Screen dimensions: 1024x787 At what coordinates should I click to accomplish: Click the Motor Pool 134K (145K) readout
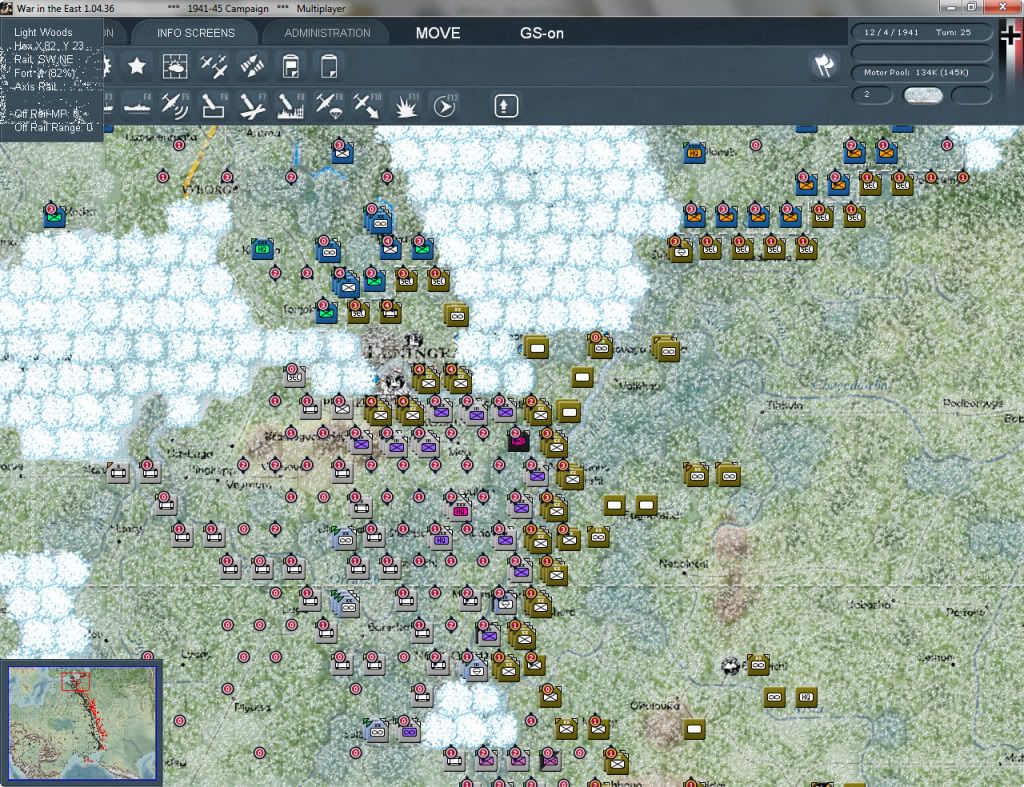tap(921, 72)
